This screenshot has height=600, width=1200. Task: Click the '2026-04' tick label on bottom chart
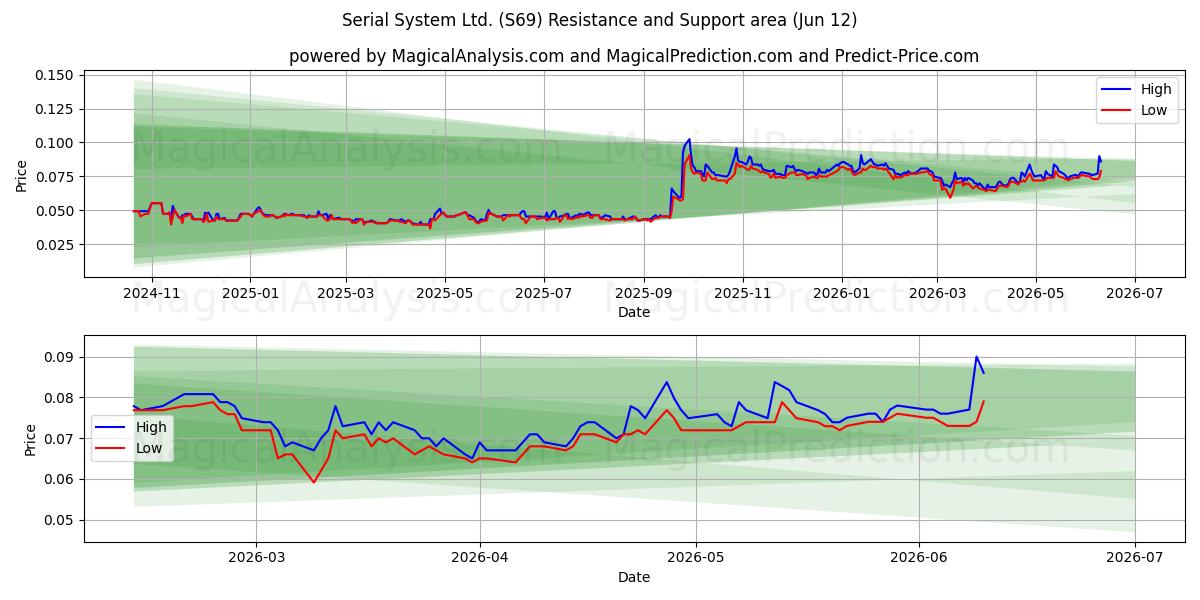coord(480,558)
